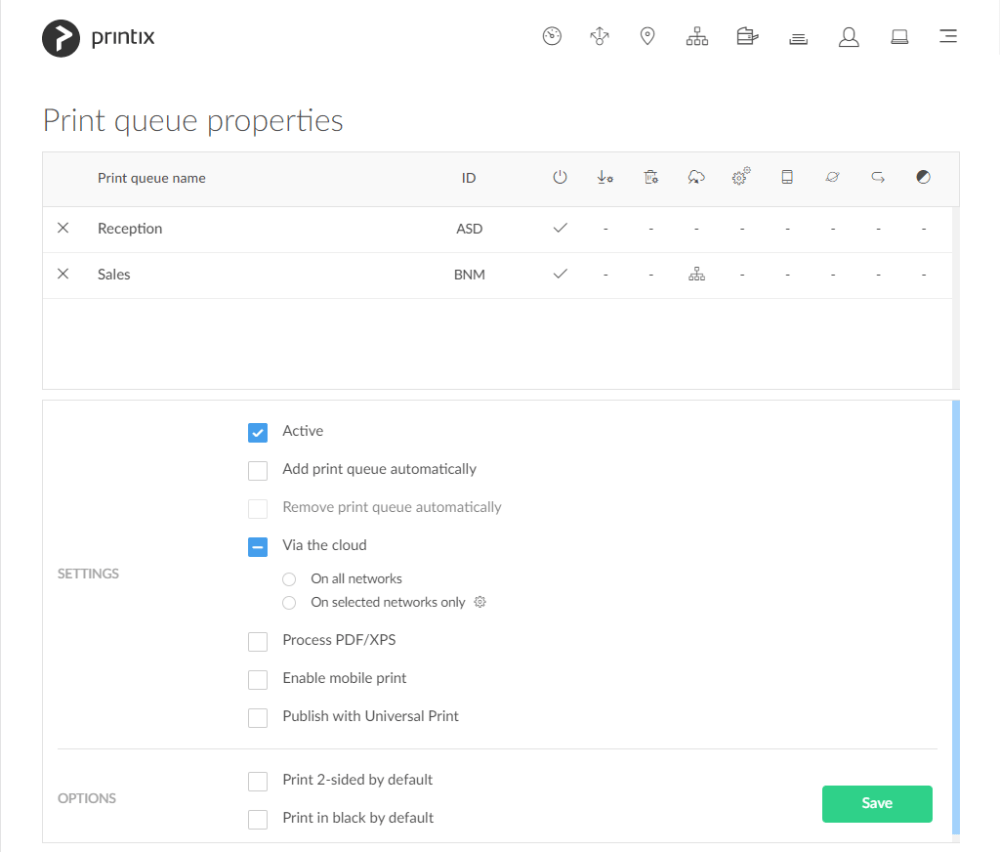This screenshot has width=1000, height=852.
Task: Open the hamburger menu at top right
Action: point(948,36)
